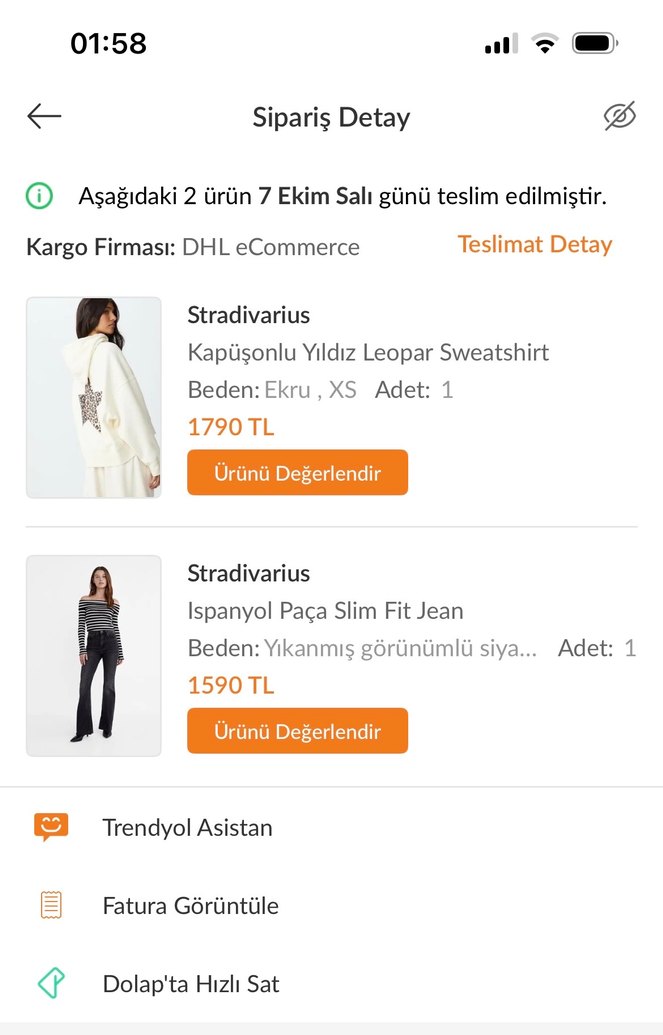Rate the Ispanyol Paça Slim Fit Jean
Screen dimensions: 663x1035
click(x=297, y=731)
